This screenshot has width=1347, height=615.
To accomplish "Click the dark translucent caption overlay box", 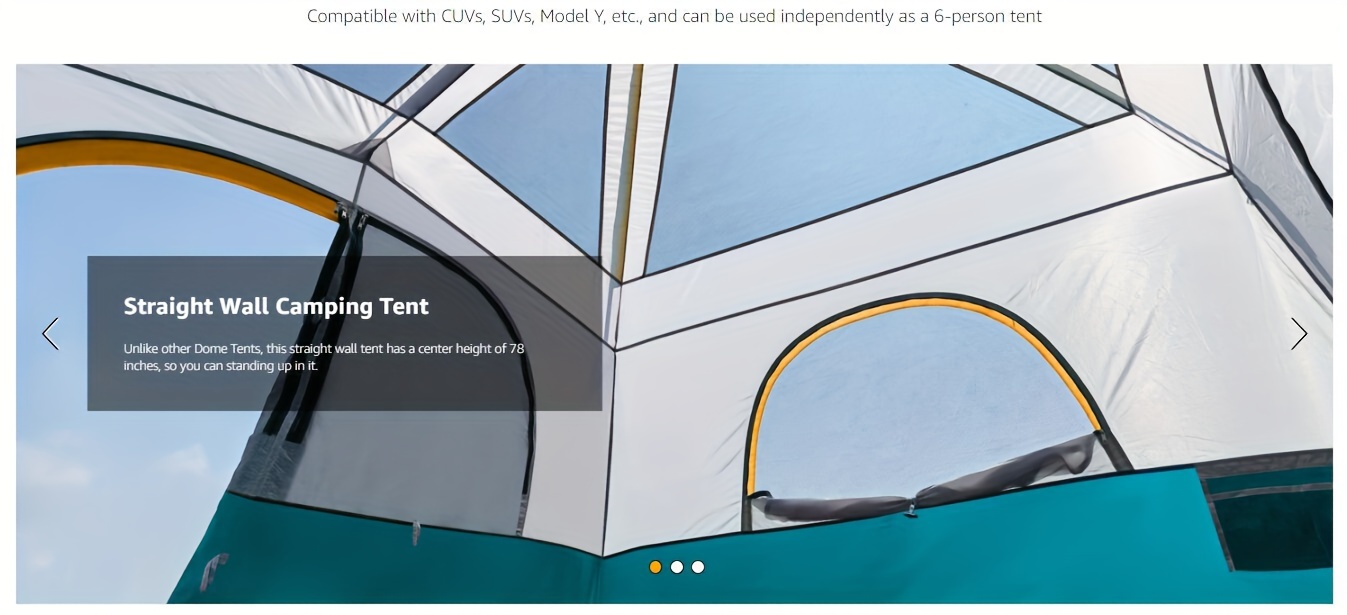I will pyautogui.click(x=344, y=333).
